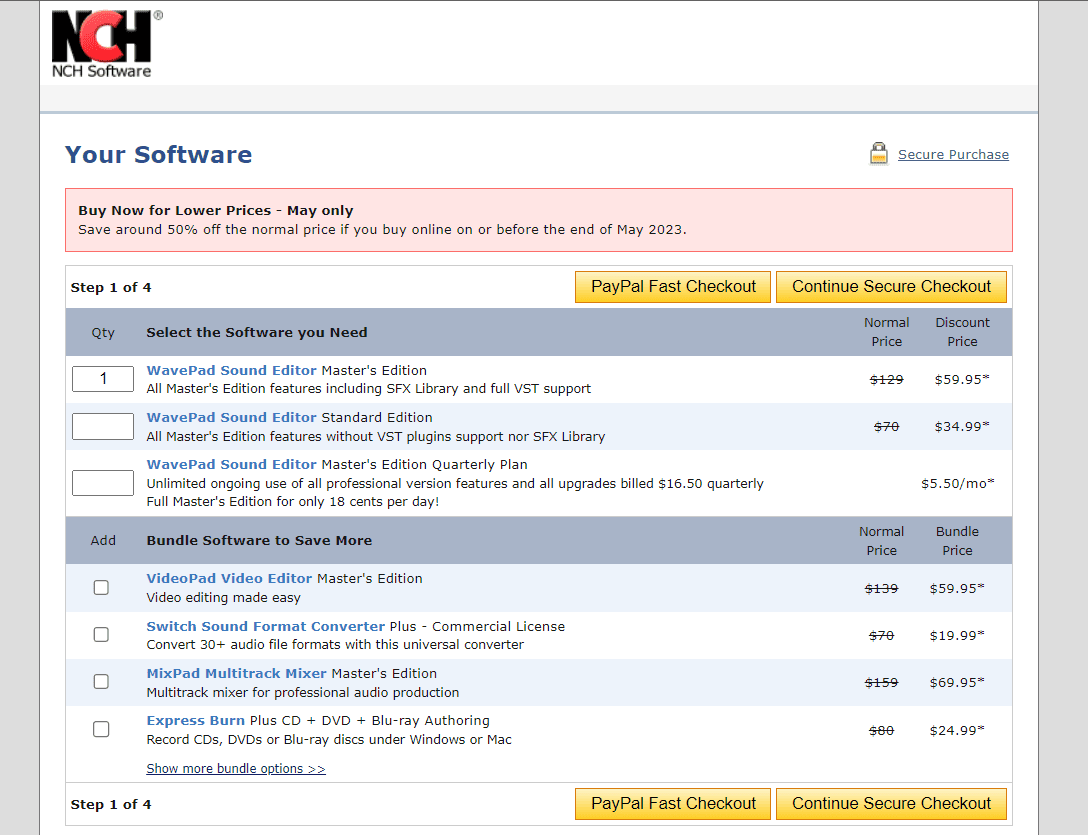Focus the quantity field for WavePad Master's Edition
The width and height of the screenshot is (1088, 835).
pos(103,379)
